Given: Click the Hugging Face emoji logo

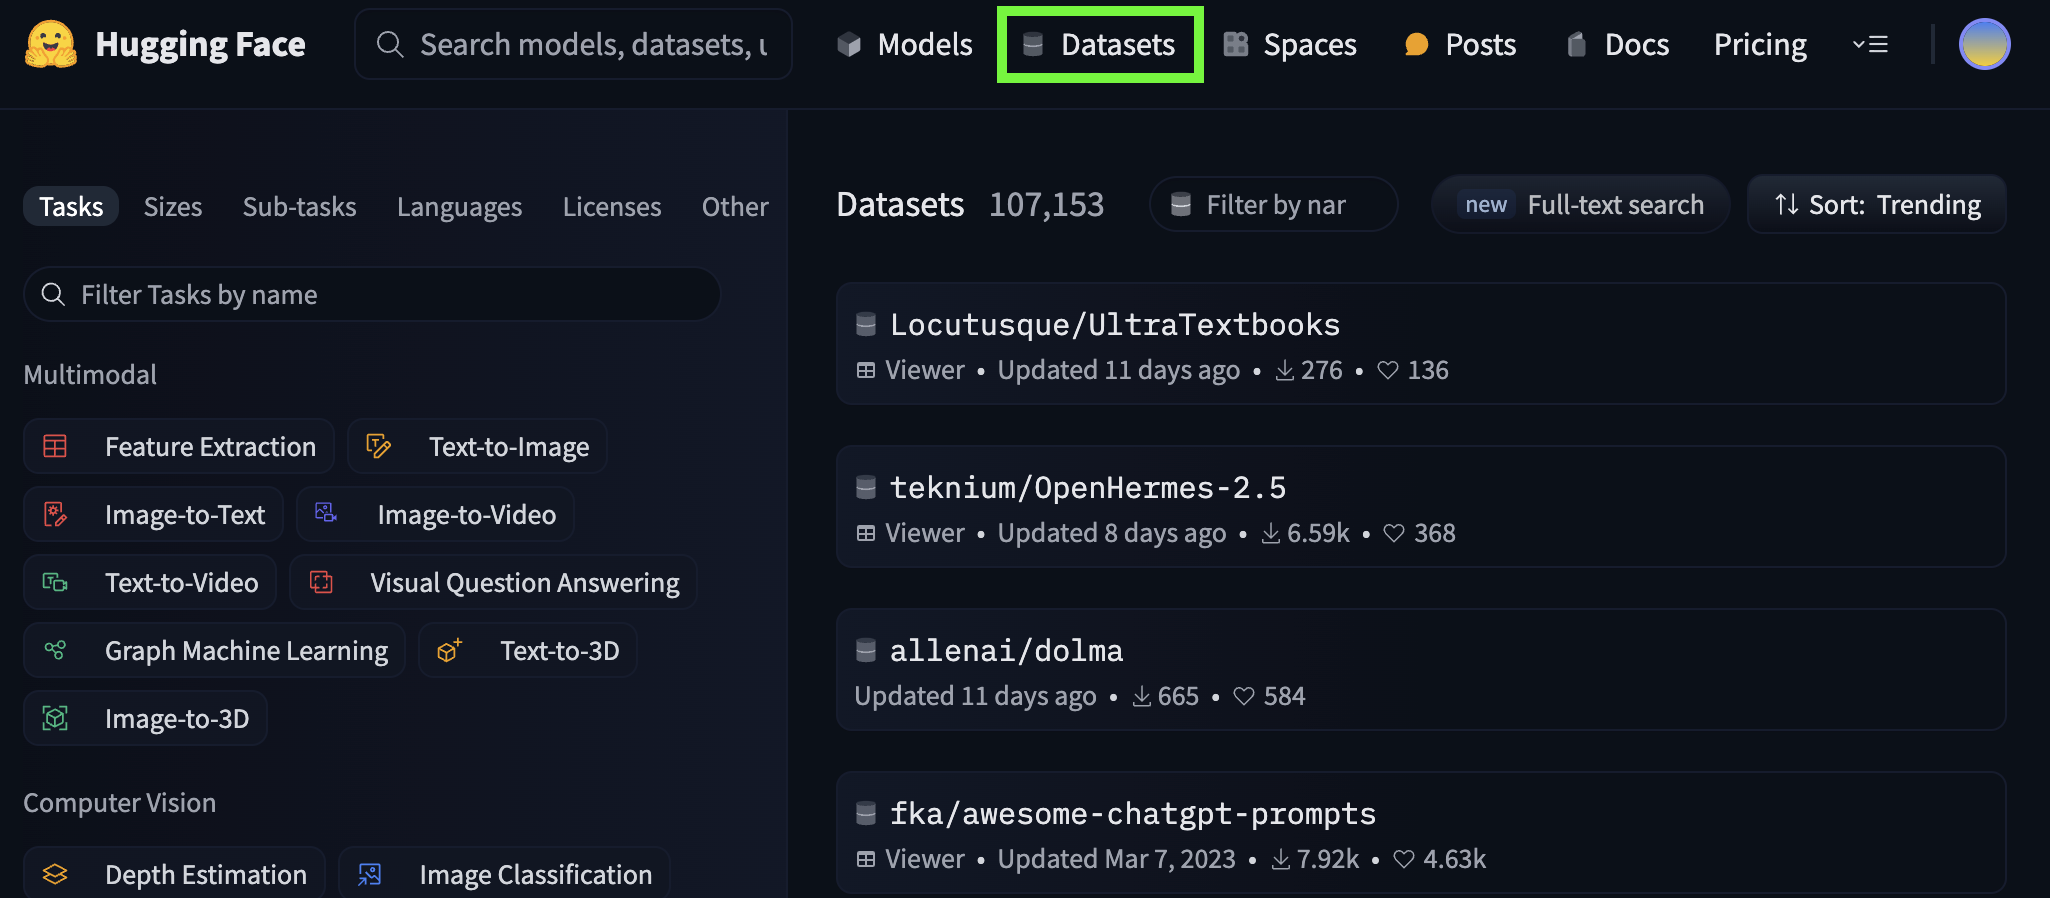Looking at the screenshot, I should pyautogui.click(x=51, y=44).
